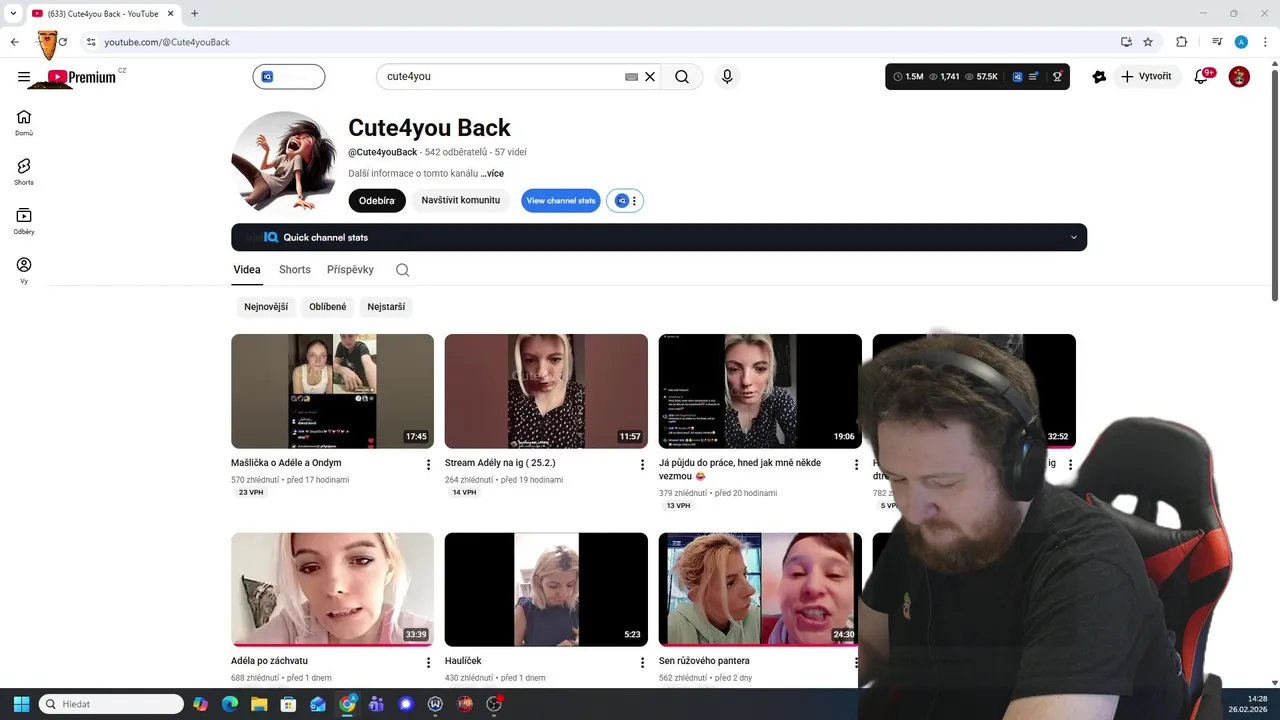The image size is (1280, 720).
Task: Open the account avatar menu on YouTube
Action: pyautogui.click(x=1239, y=76)
